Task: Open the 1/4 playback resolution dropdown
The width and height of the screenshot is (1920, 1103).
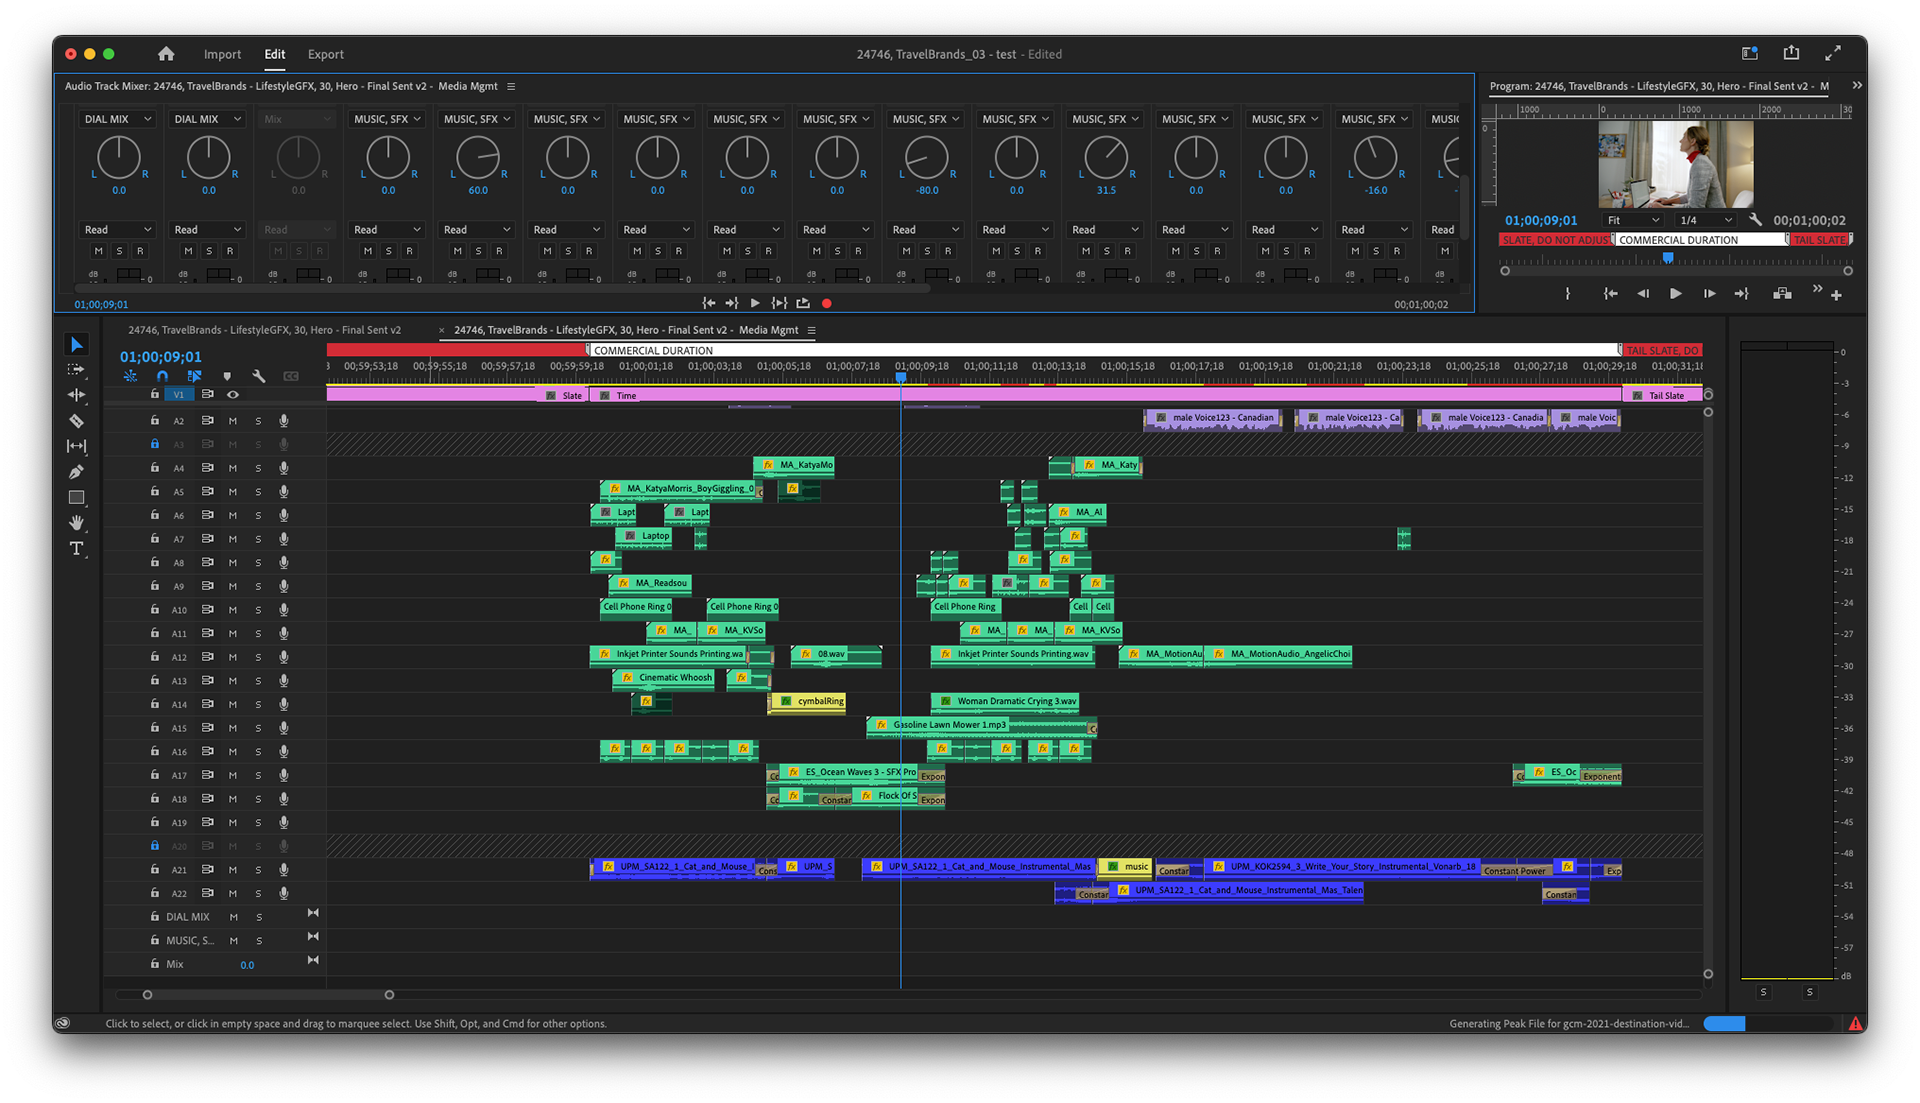Action: (1705, 220)
